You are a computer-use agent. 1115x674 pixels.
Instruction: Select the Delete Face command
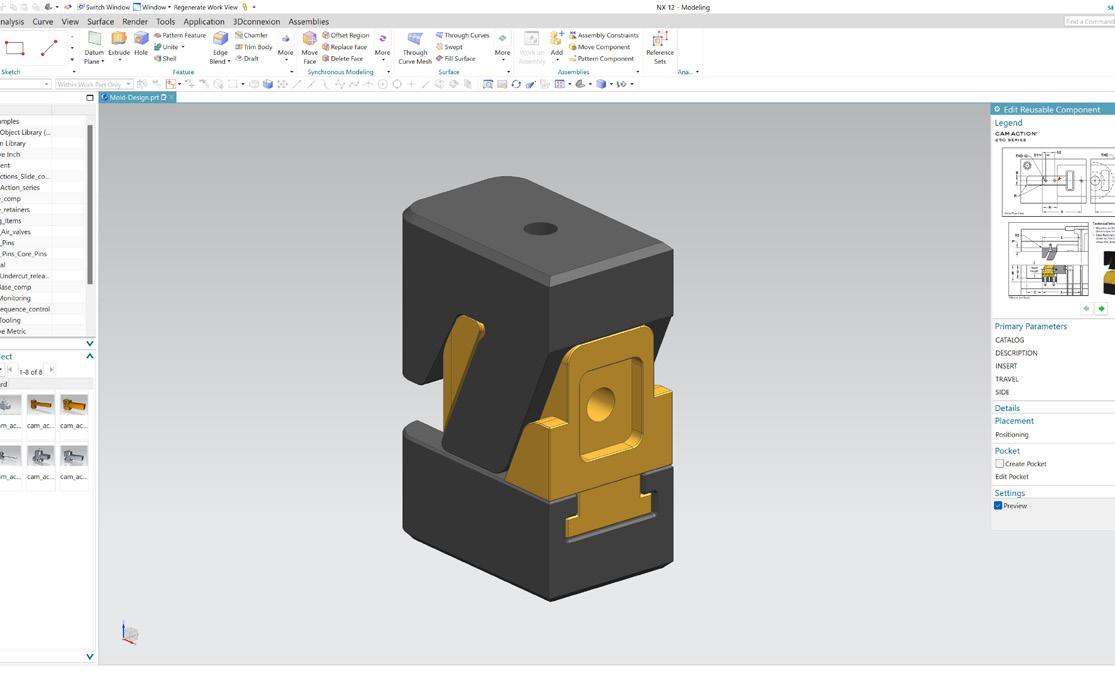pos(342,58)
